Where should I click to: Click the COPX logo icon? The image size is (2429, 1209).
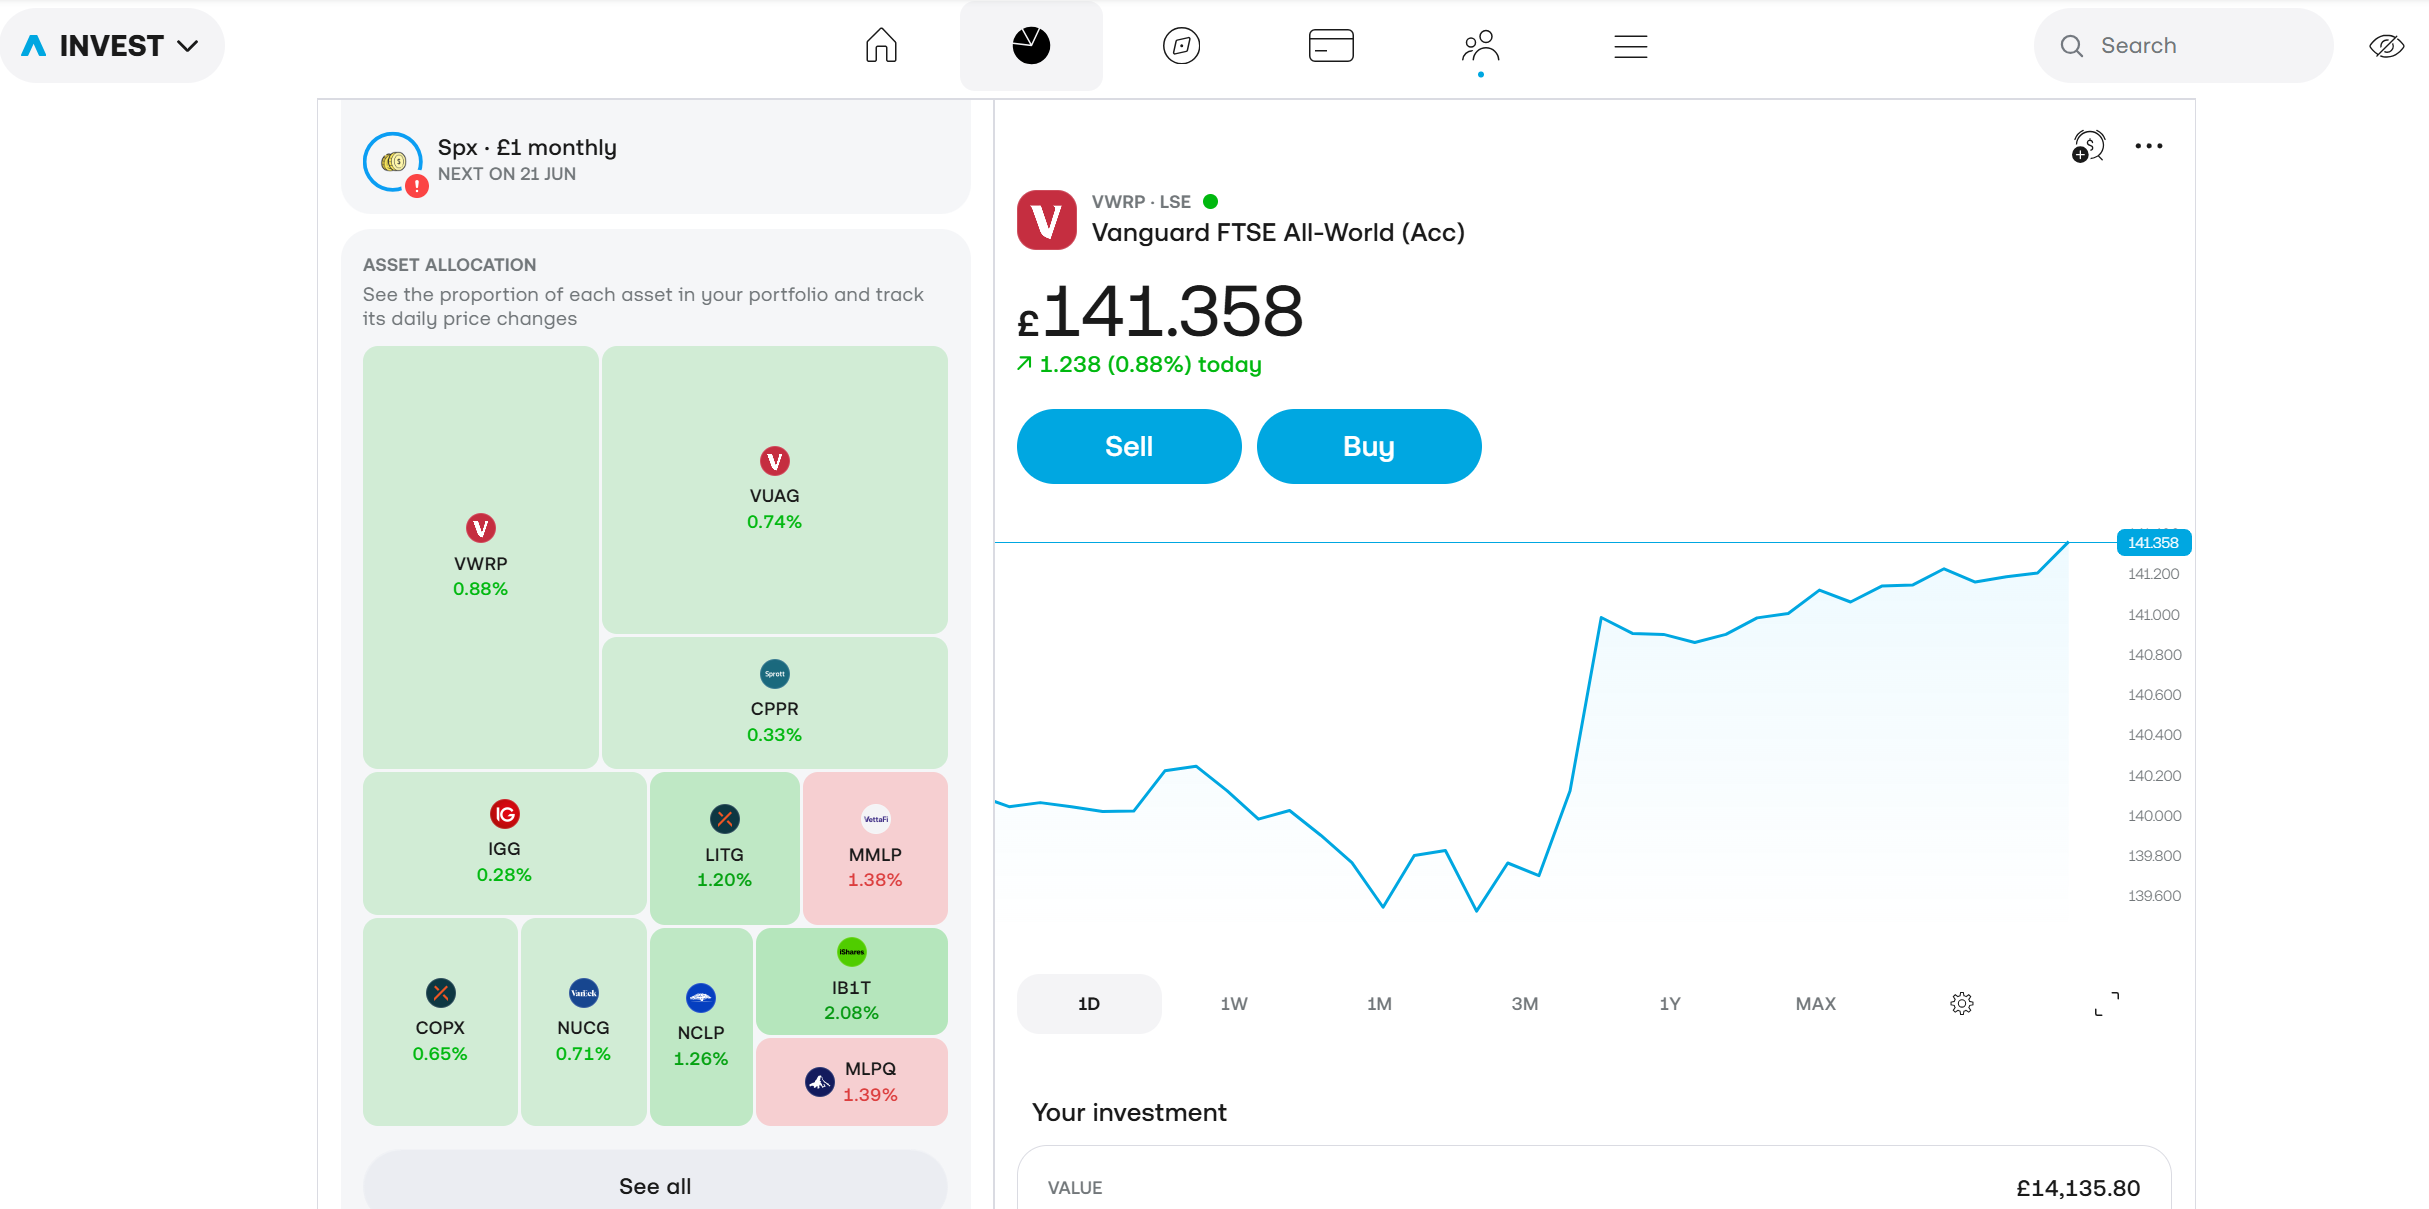pyautogui.click(x=440, y=993)
